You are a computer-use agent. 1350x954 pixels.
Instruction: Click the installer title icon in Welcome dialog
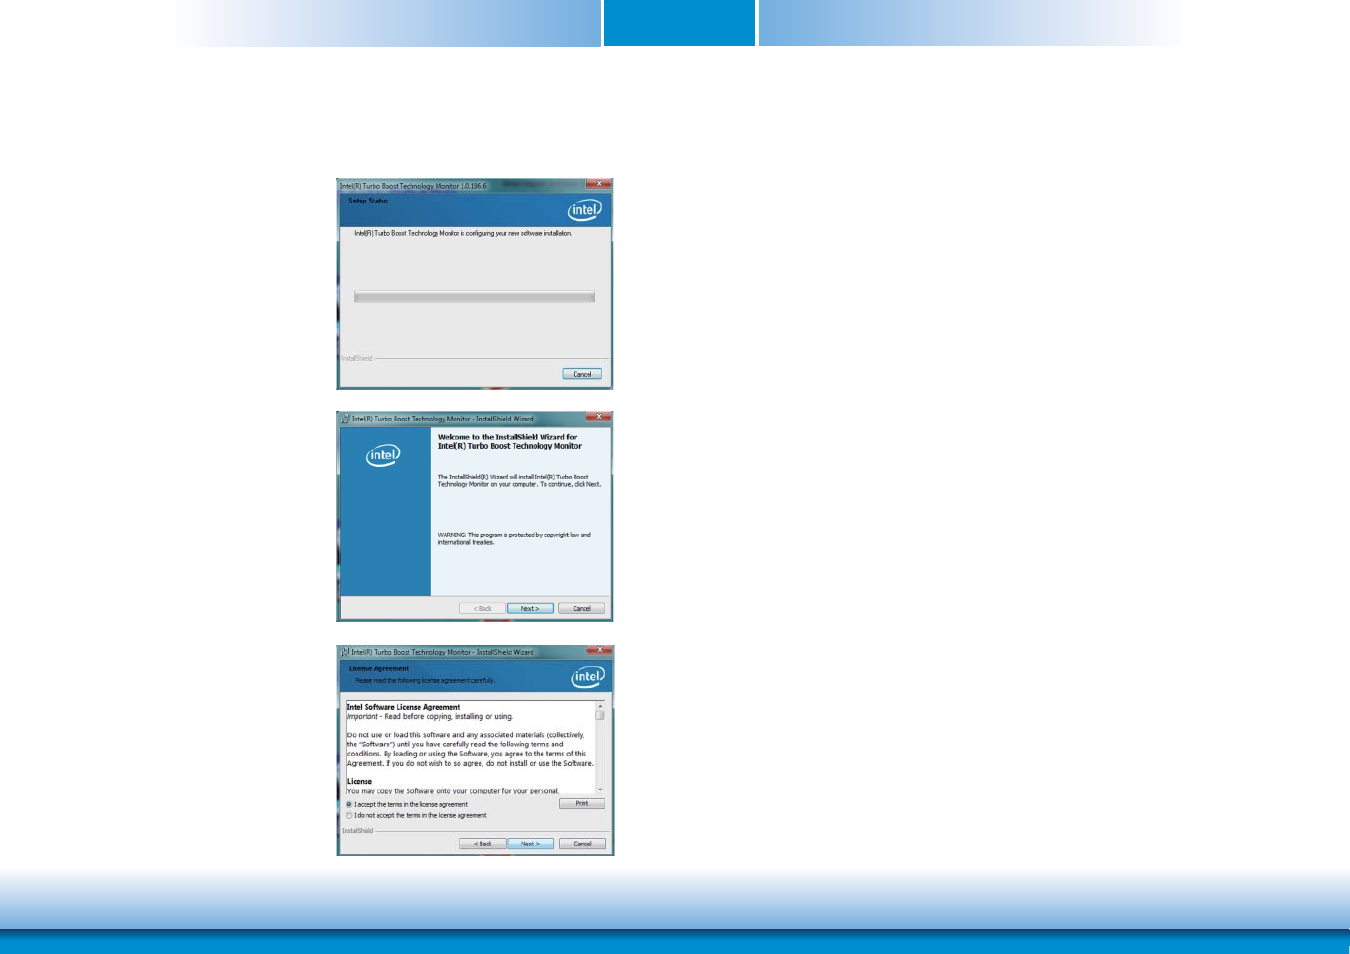pos(345,418)
